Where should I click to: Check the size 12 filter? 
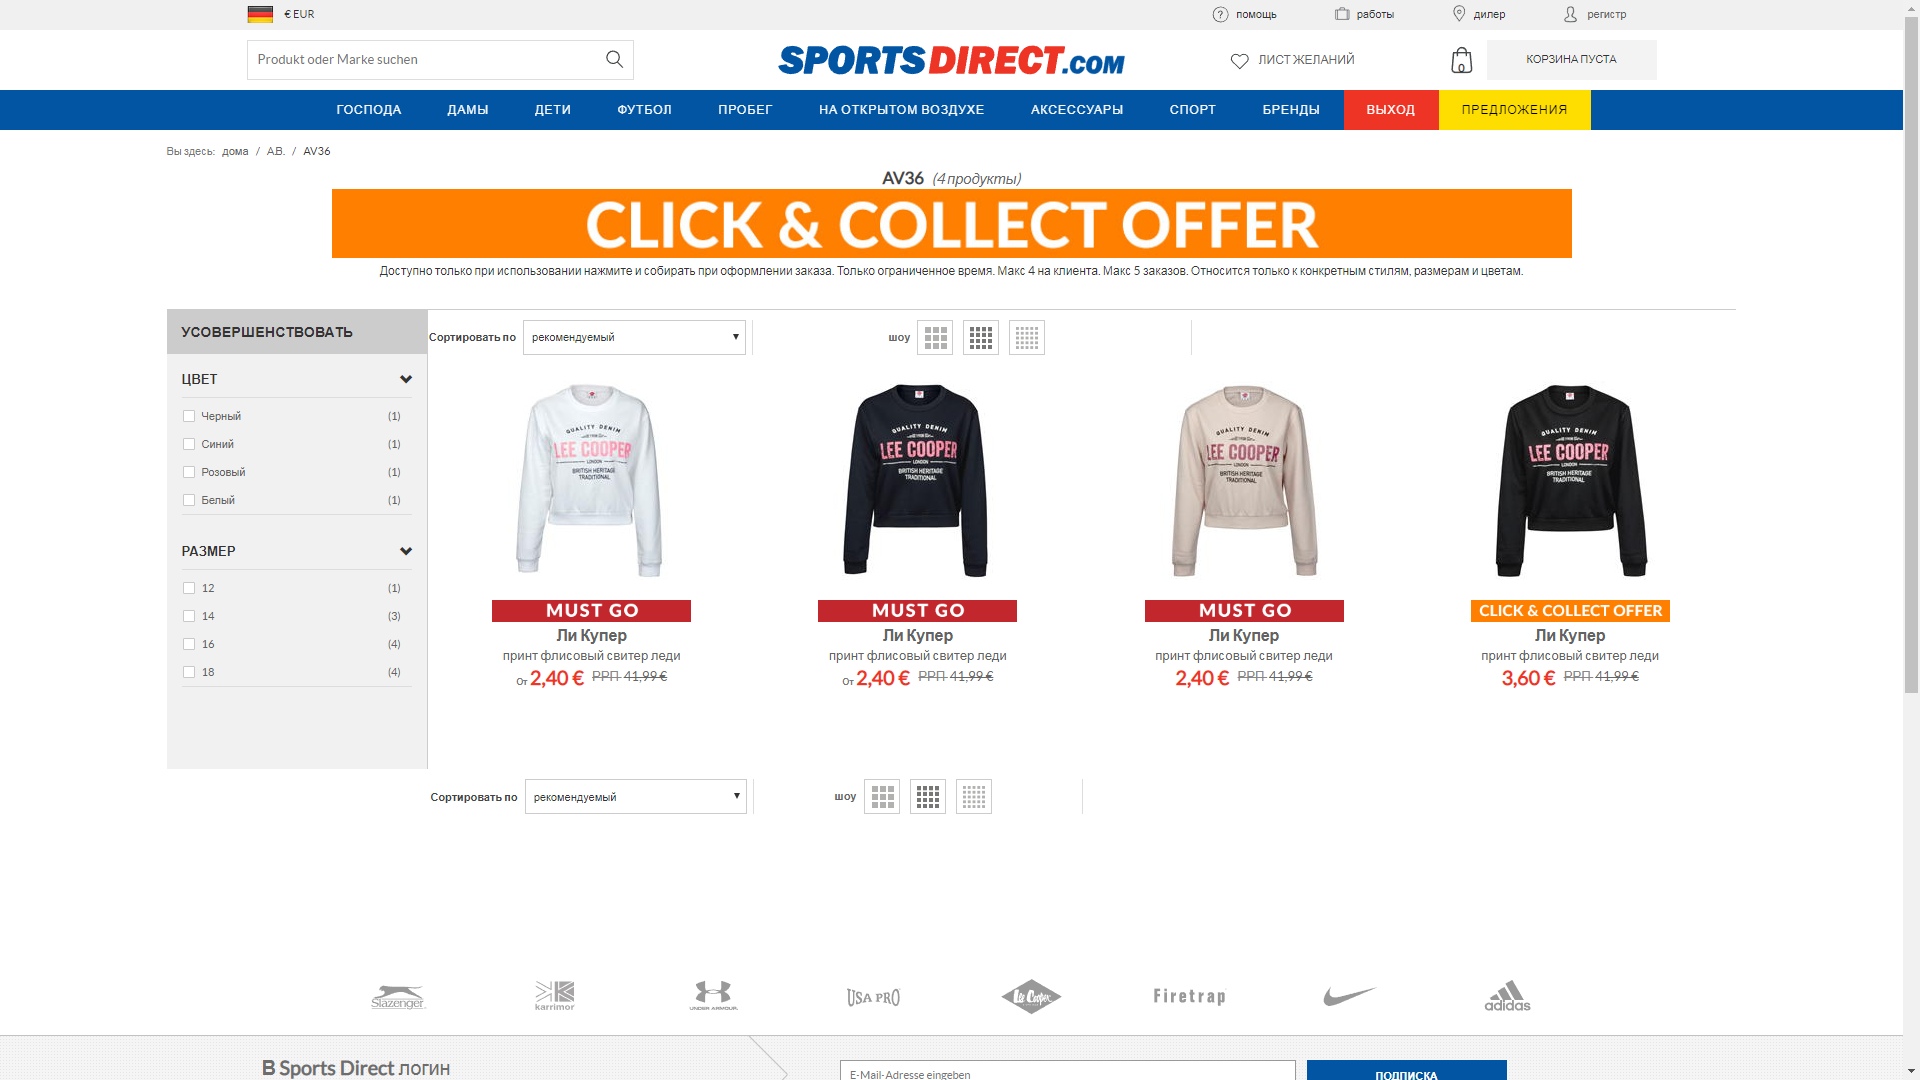point(188,588)
